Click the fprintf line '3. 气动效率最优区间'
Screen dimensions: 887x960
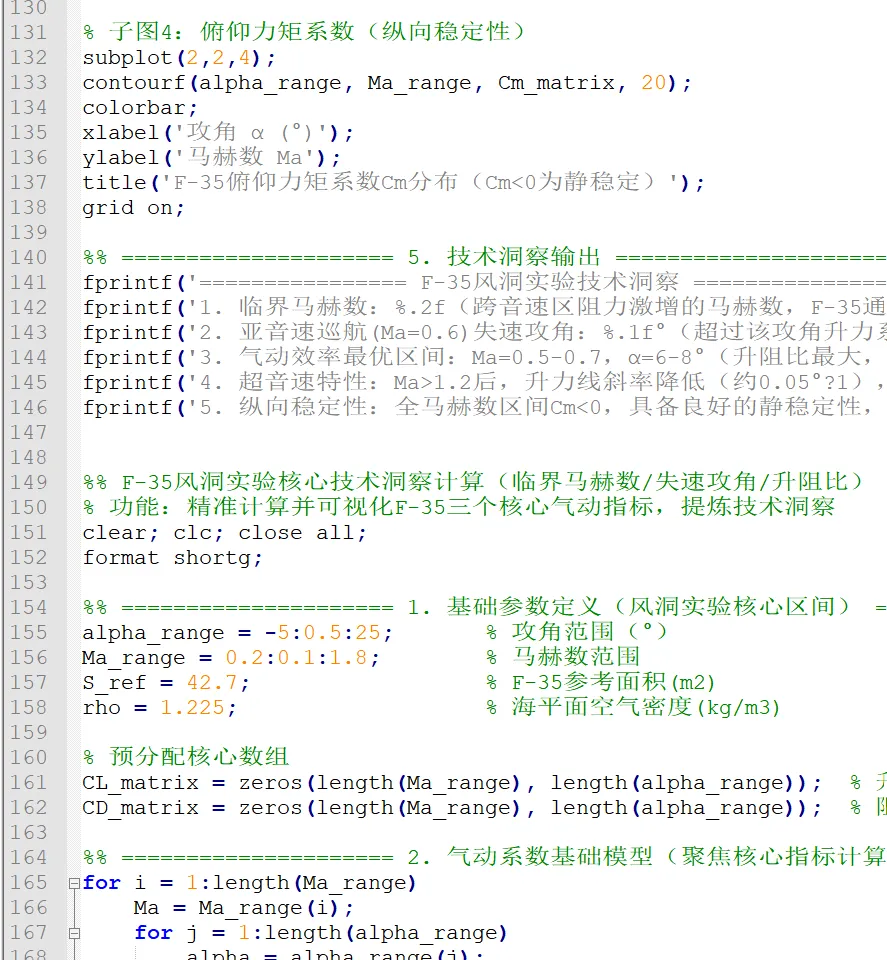[x=484, y=358]
